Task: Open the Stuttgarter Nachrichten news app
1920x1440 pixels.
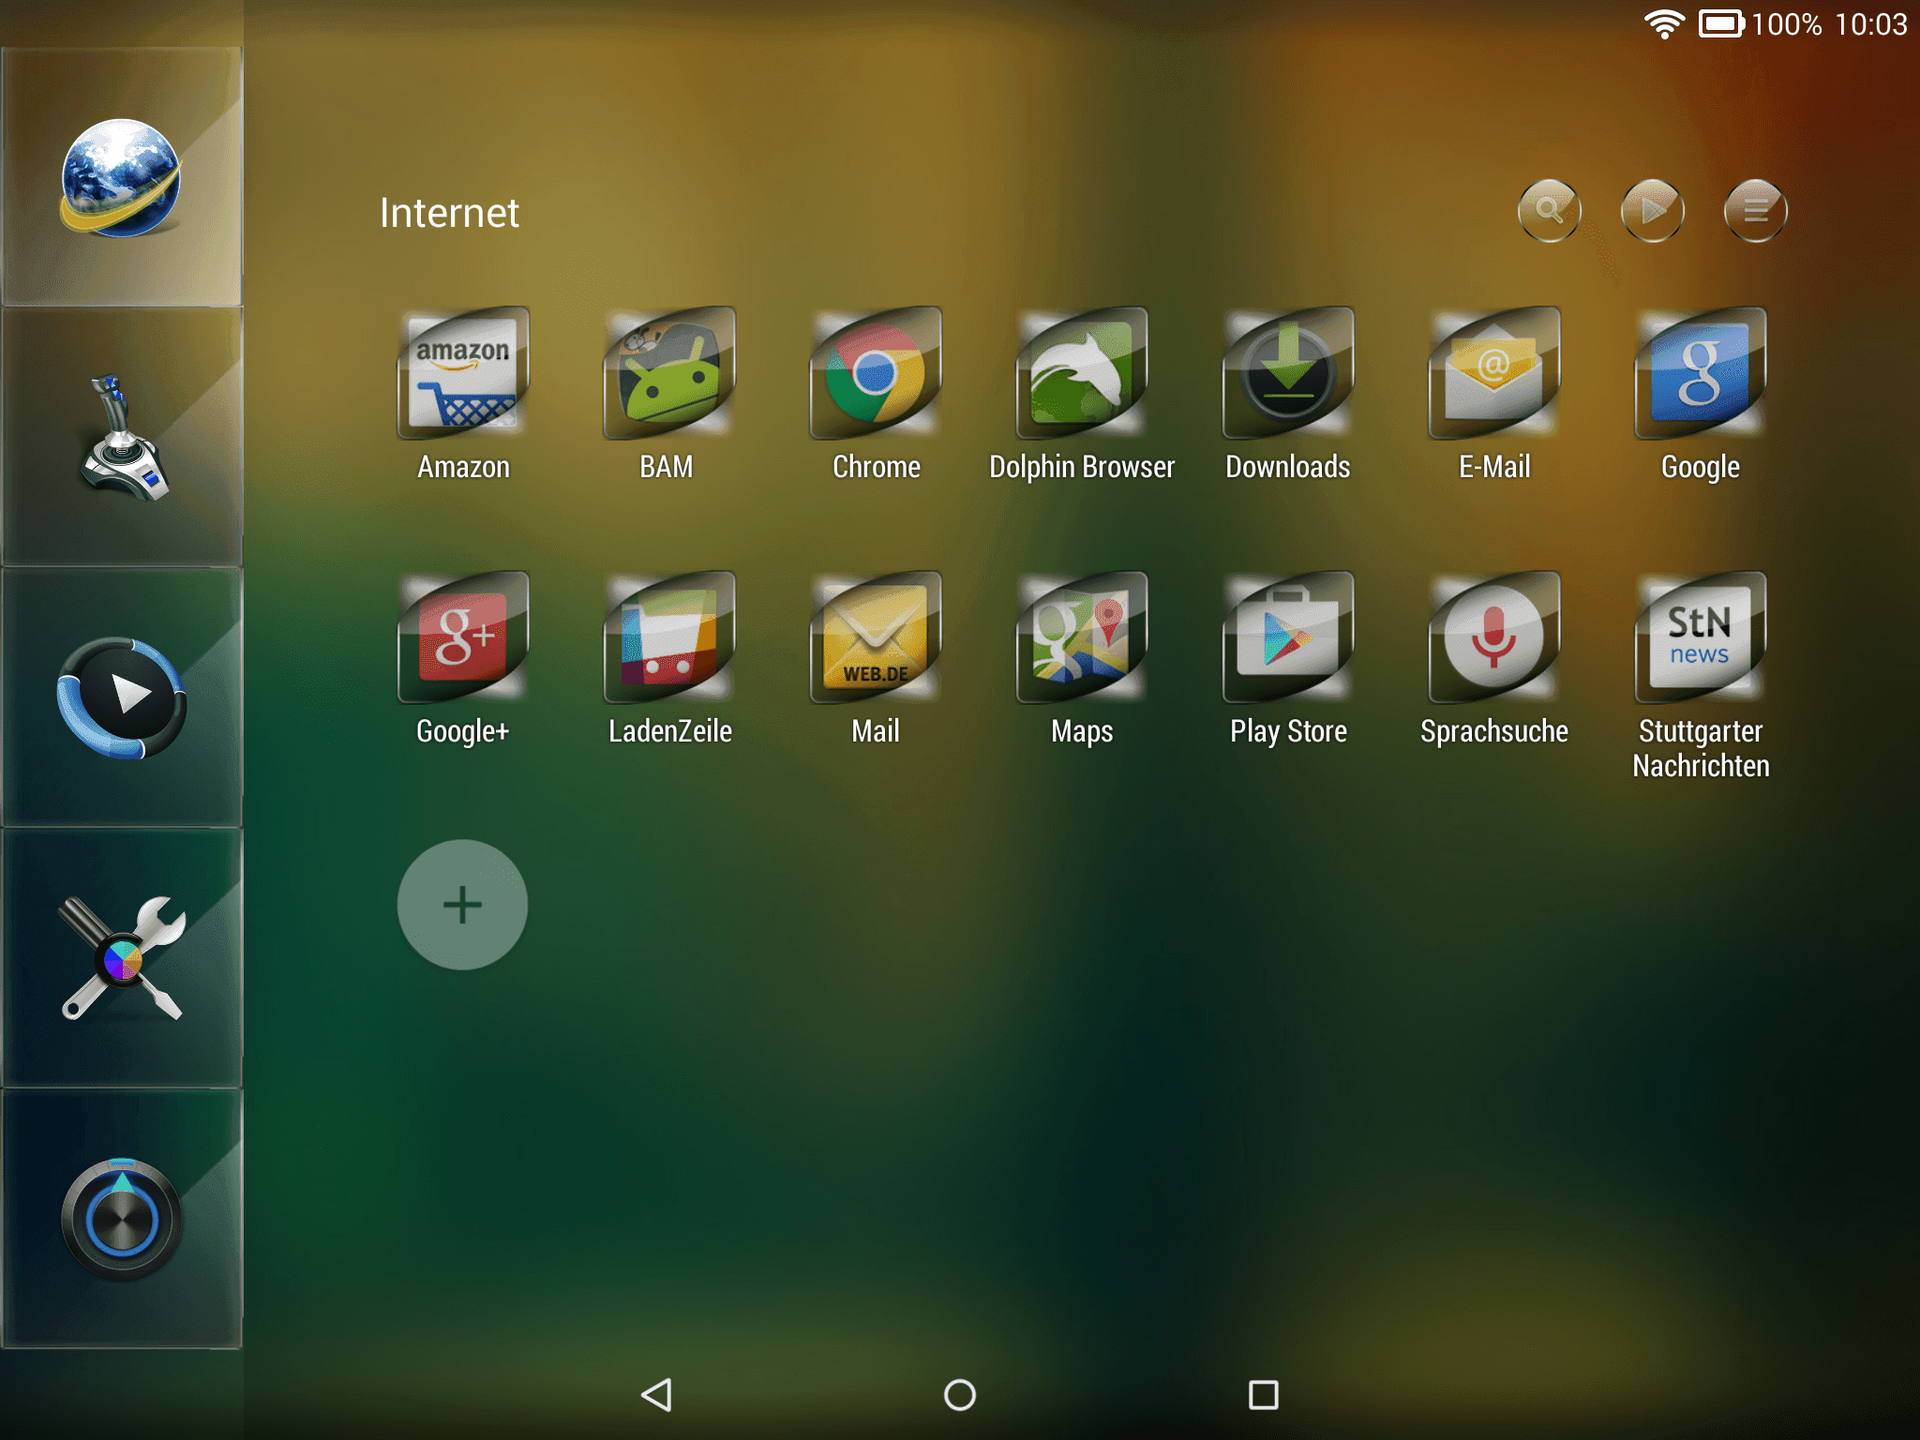Action: click(1700, 638)
